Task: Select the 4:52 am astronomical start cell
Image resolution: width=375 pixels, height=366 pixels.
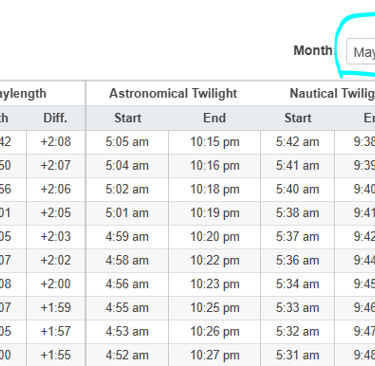Action: [127, 355]
